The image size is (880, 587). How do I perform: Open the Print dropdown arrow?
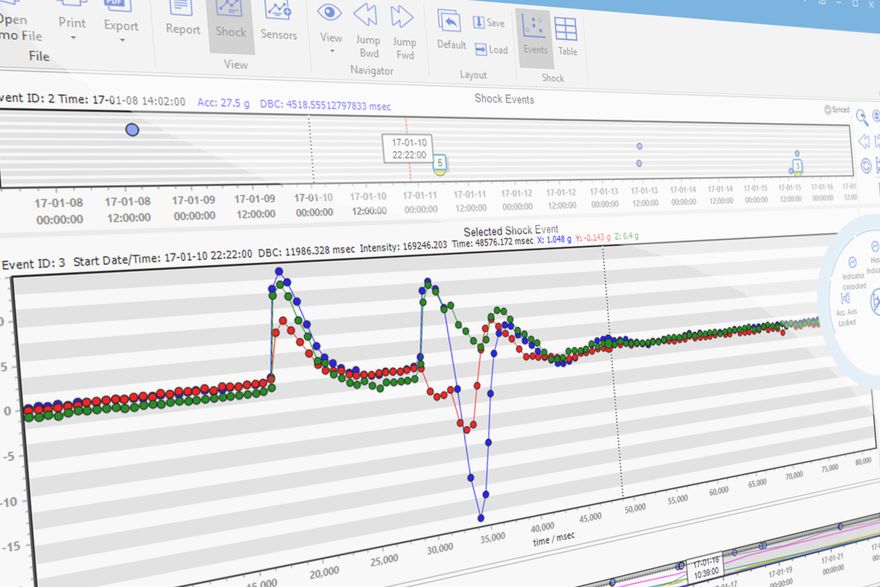click(72, 35)
